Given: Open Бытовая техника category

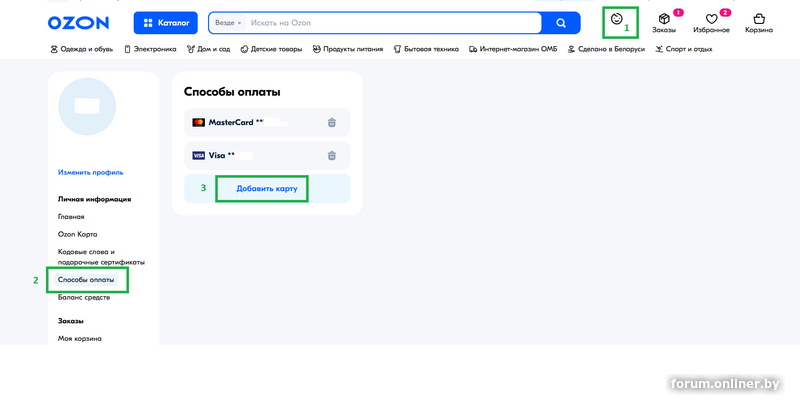Looking at the screenshot, I should (x=426, y=49).
